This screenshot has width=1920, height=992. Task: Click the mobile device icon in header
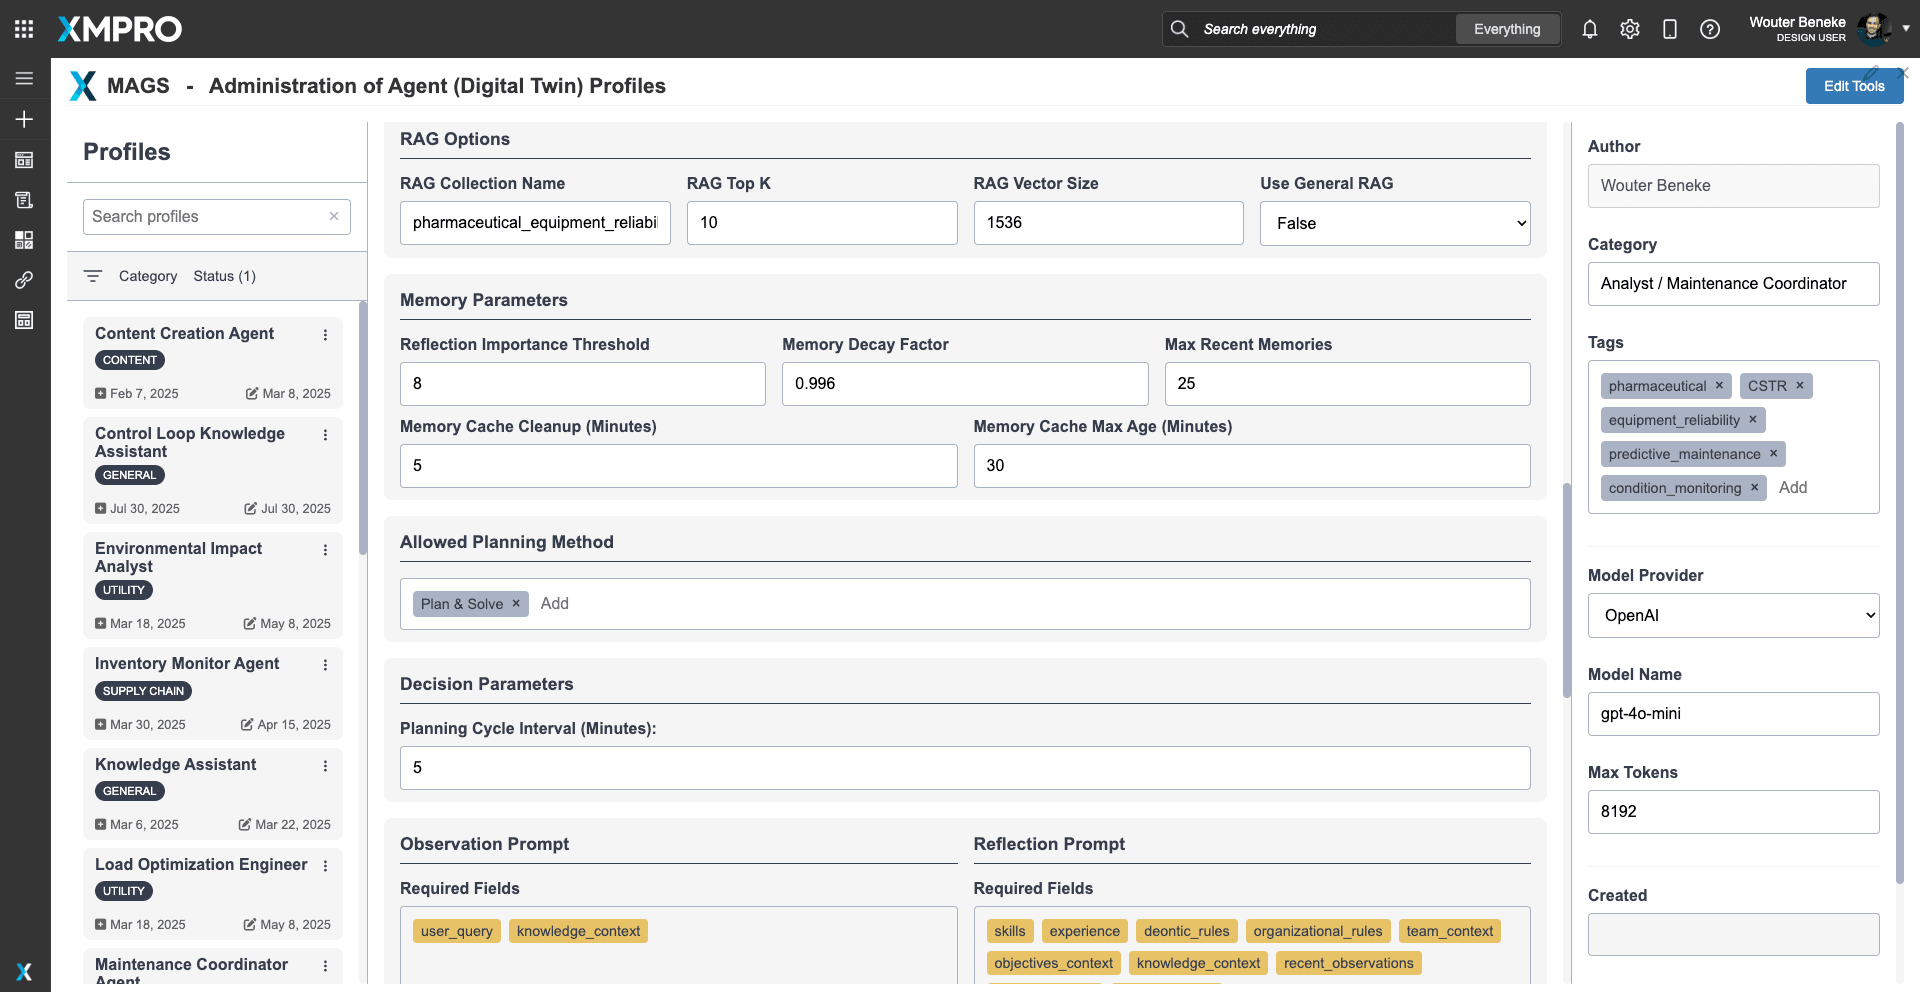(1669, 29)
